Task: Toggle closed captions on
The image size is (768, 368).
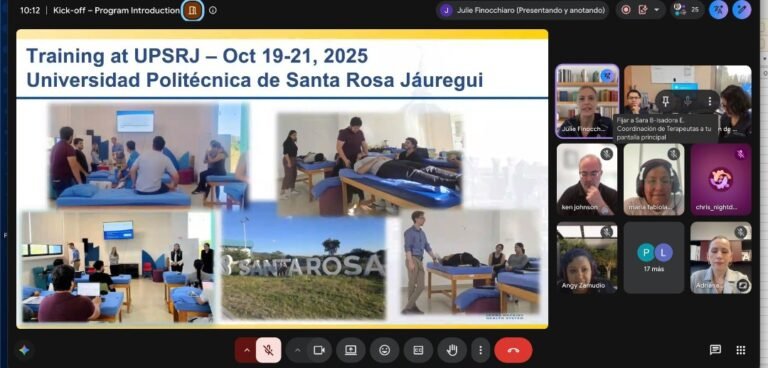Action: click(x=418, y=350)
